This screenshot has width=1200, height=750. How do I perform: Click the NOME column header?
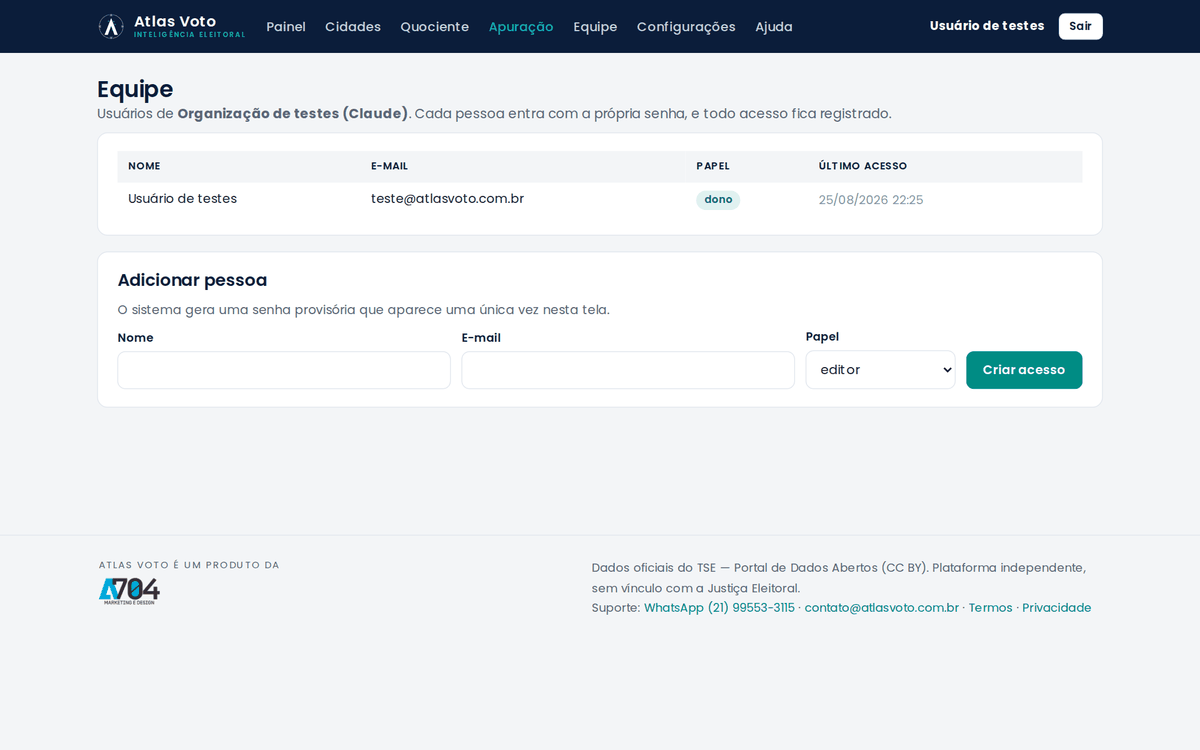[x=144, y=166]
